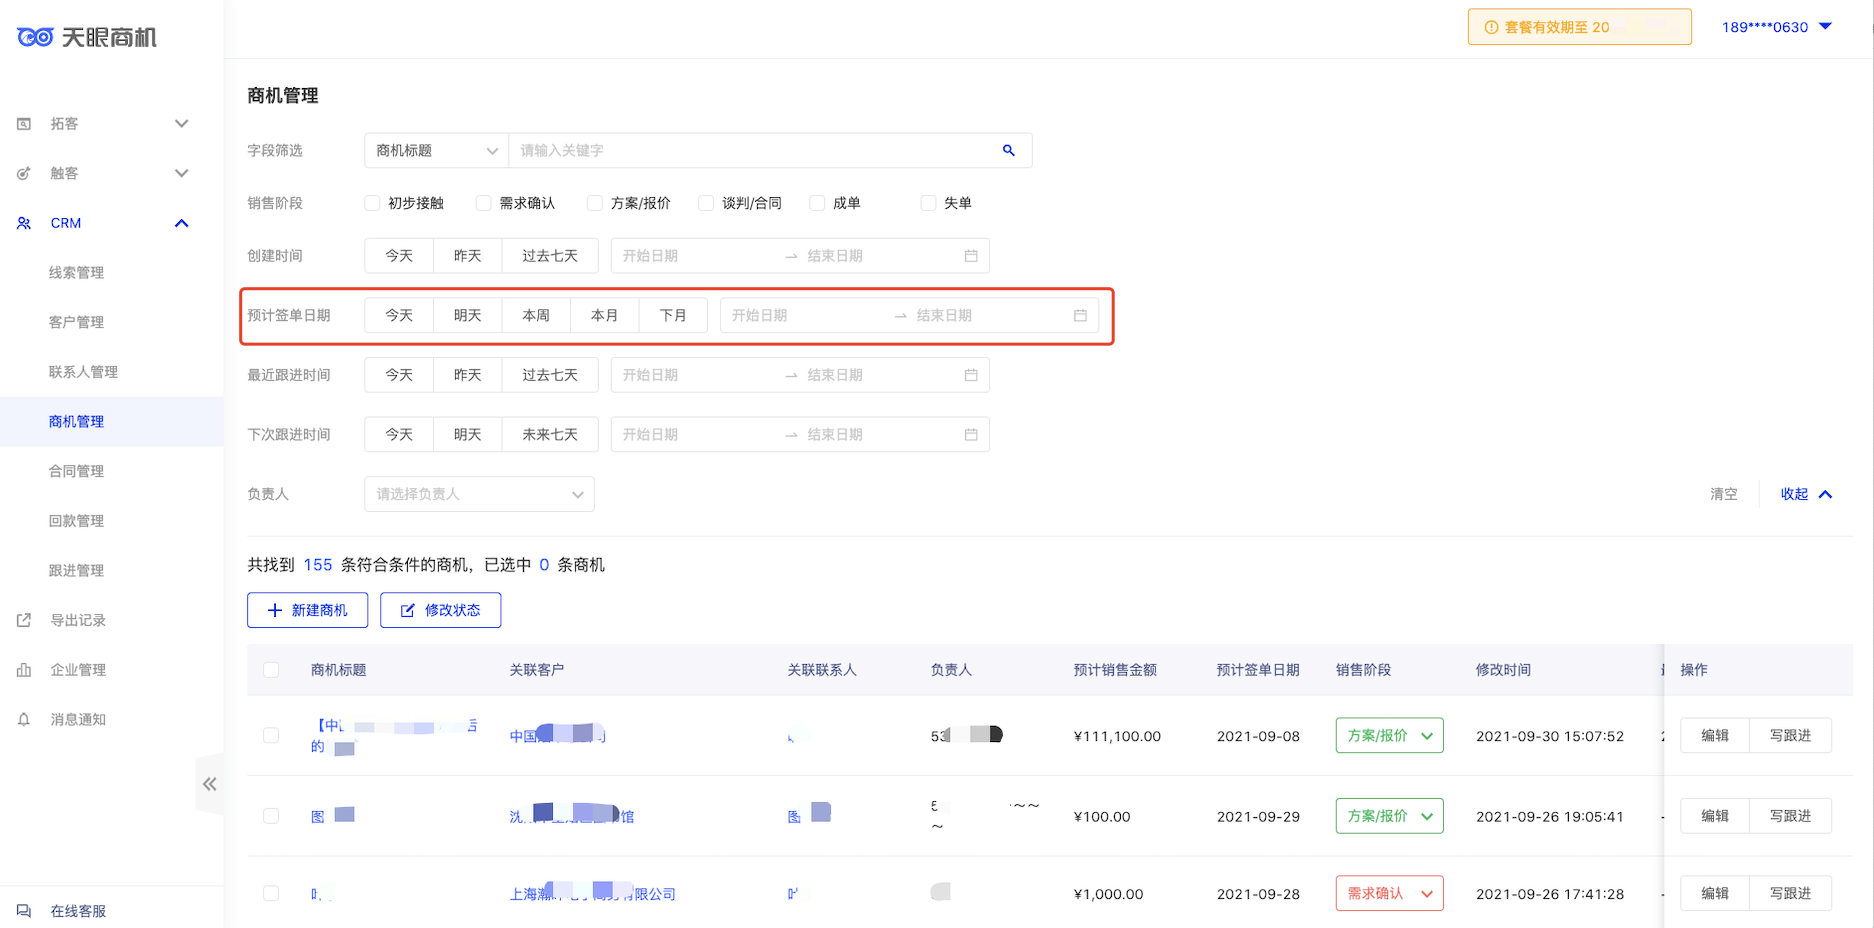Click calendar icon in 预计签单日期 row

click(x=1080, y=315)
